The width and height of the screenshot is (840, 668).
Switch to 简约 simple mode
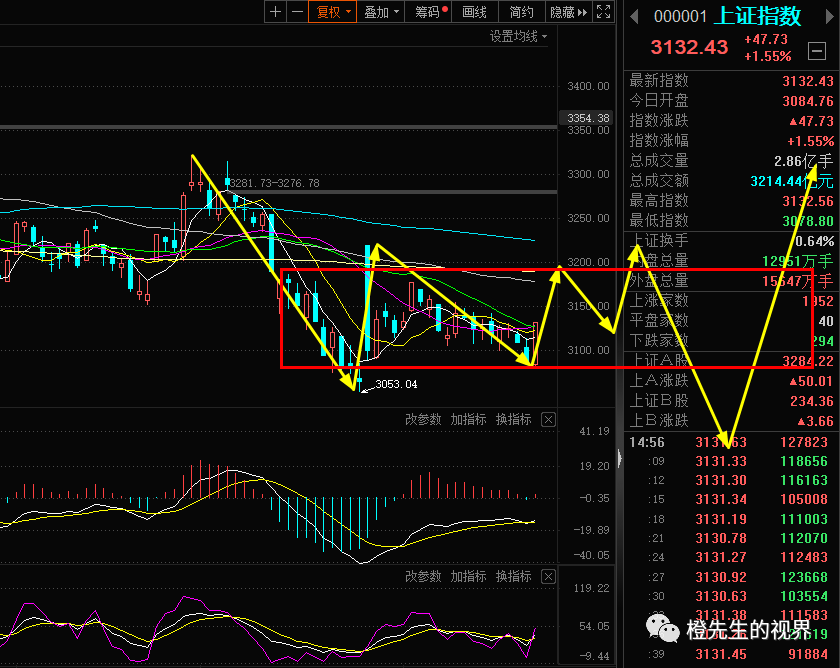pyautogui.click(x=522, y=12)
